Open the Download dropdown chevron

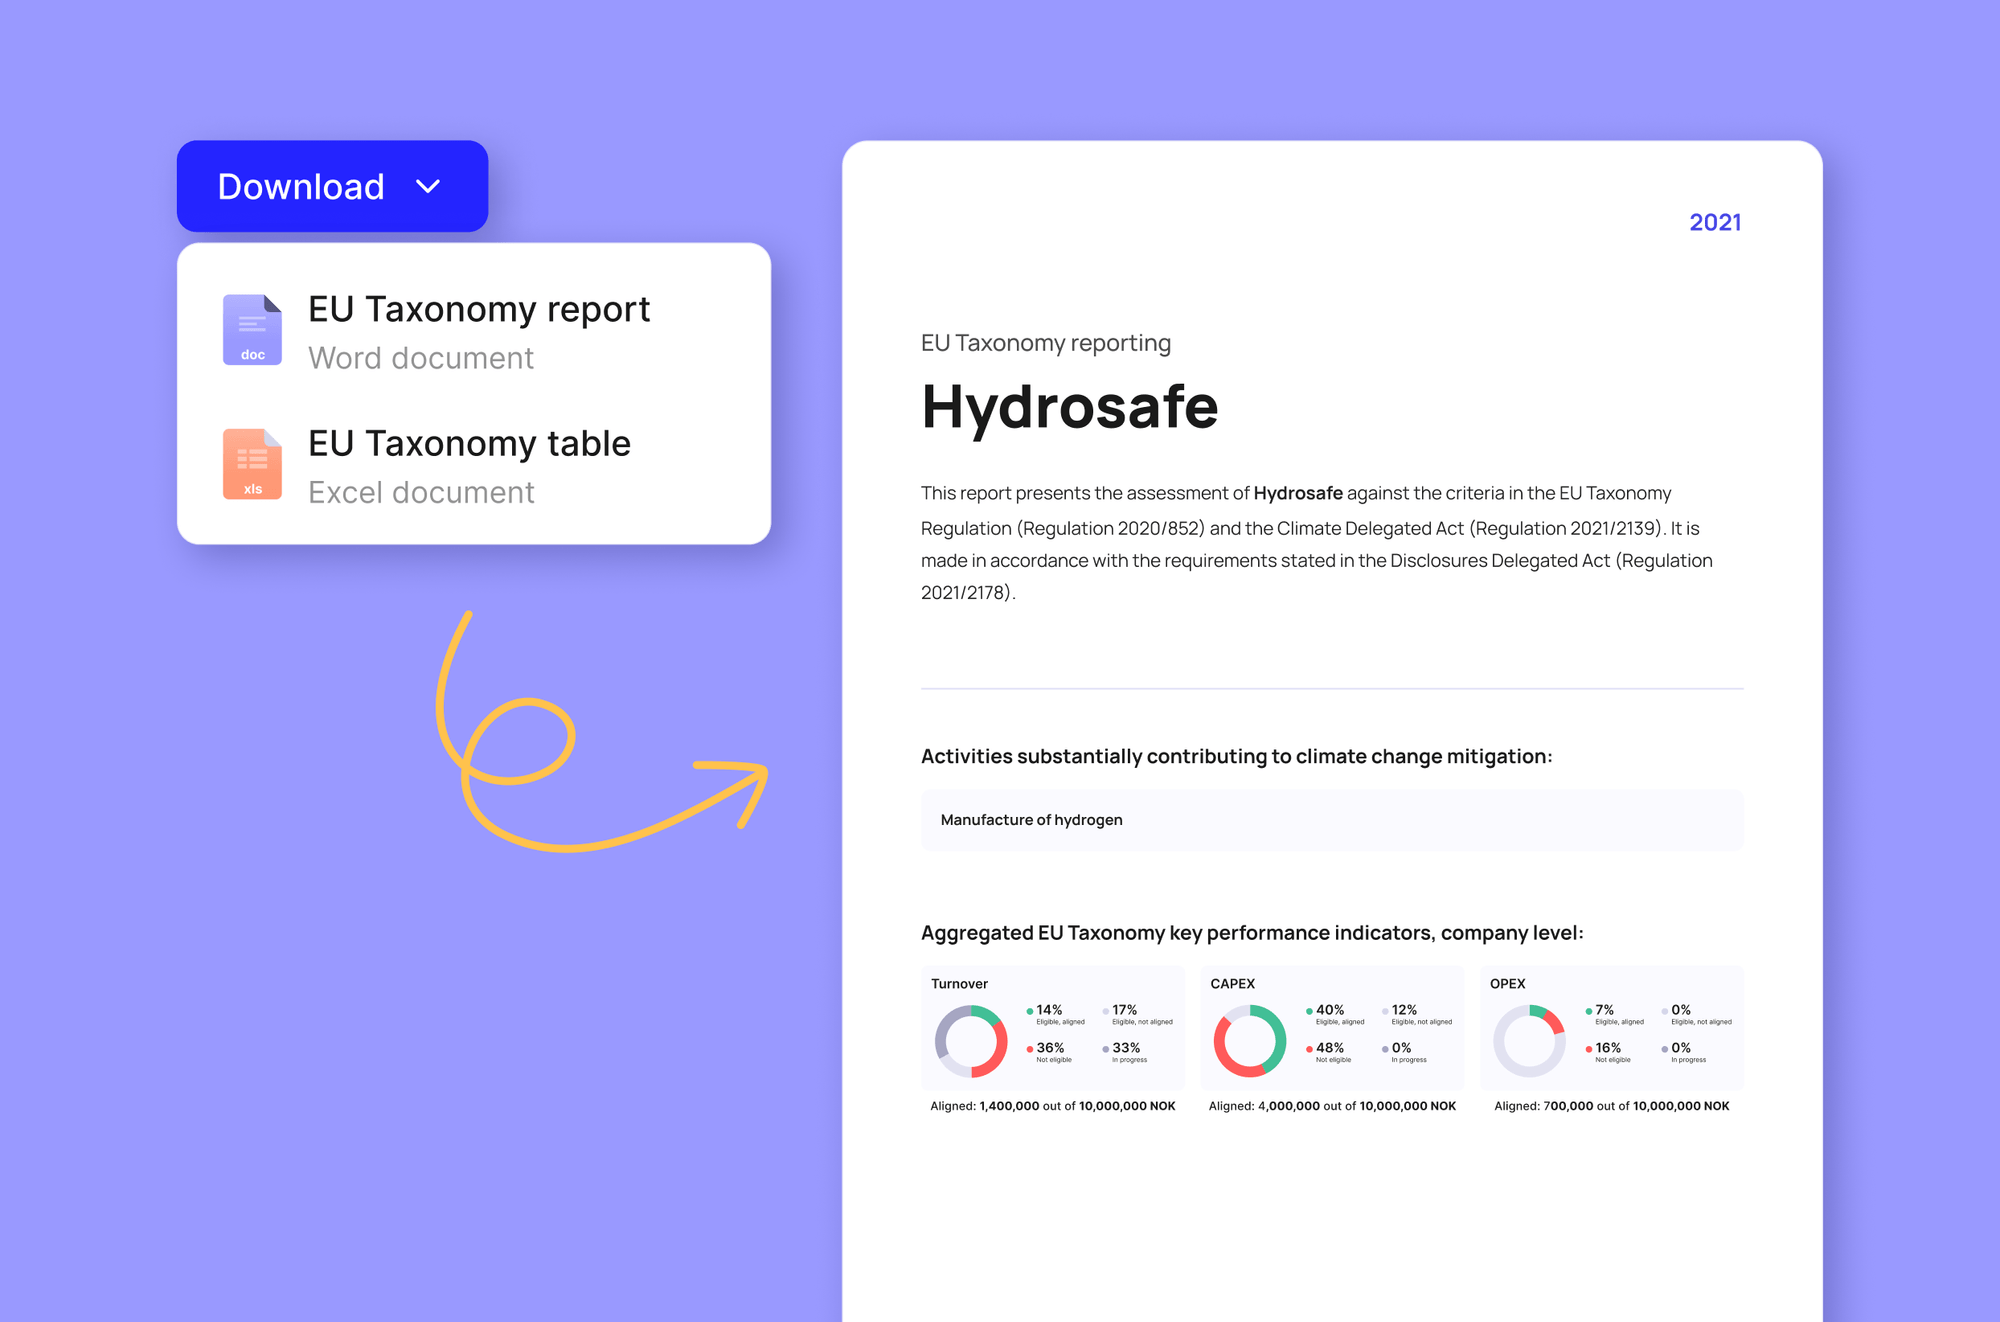429,186
